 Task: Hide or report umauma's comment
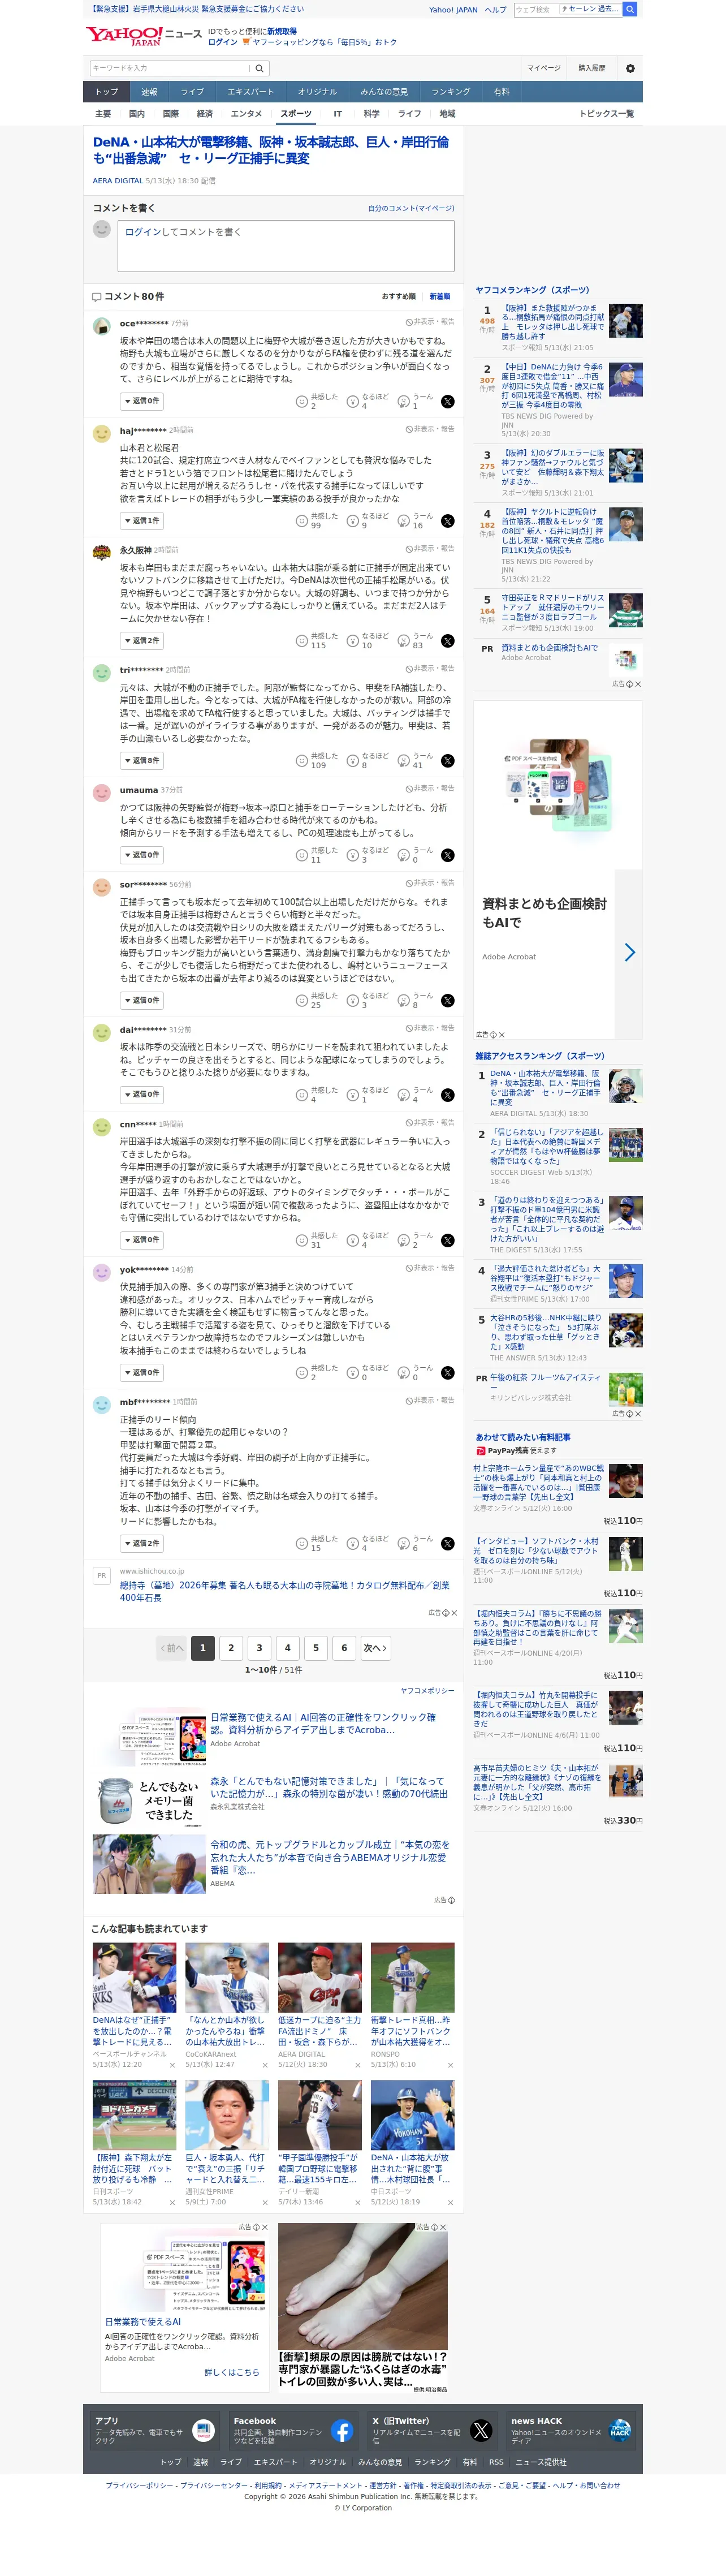point(430,789)
